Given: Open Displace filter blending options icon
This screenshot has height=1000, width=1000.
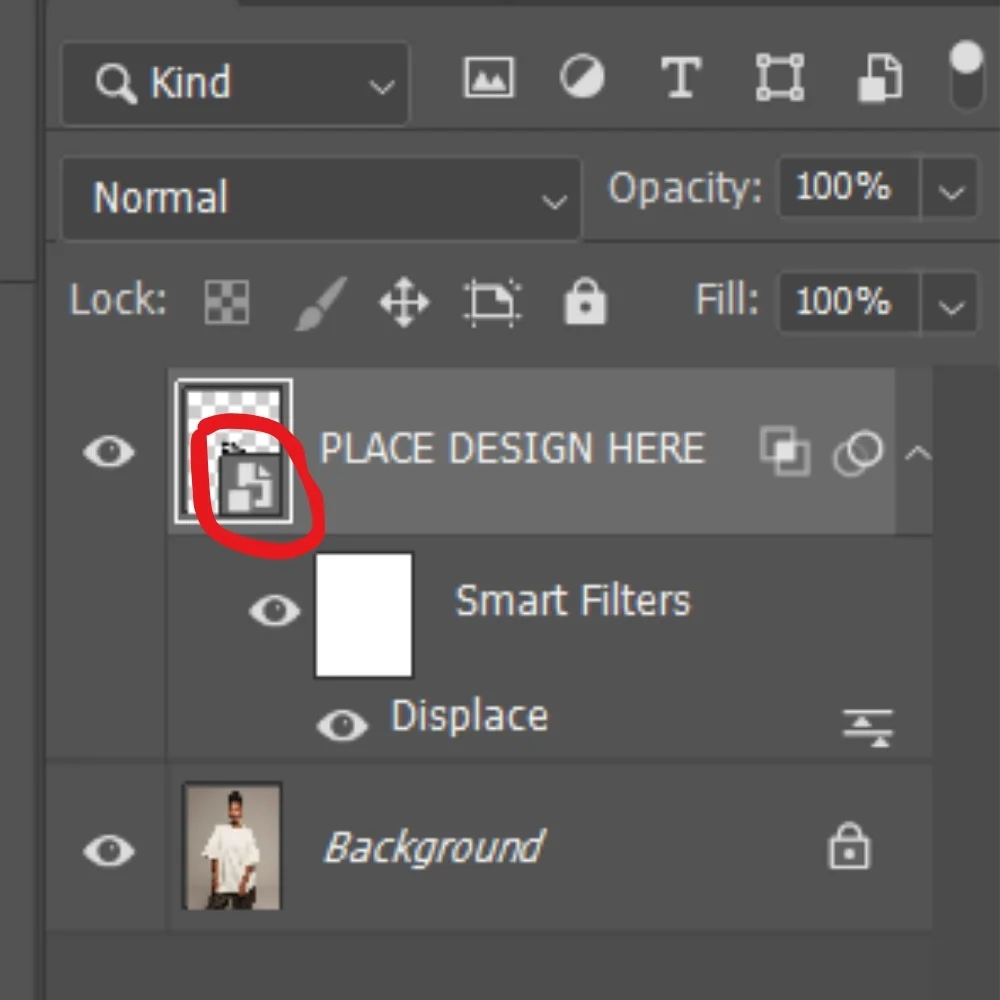Looking at the screenshot, I should [x=868, y=728].
